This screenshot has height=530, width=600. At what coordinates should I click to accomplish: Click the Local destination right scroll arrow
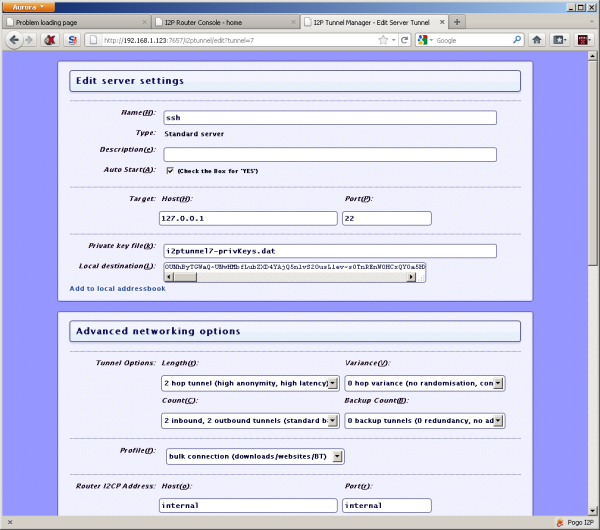(411, 277)
